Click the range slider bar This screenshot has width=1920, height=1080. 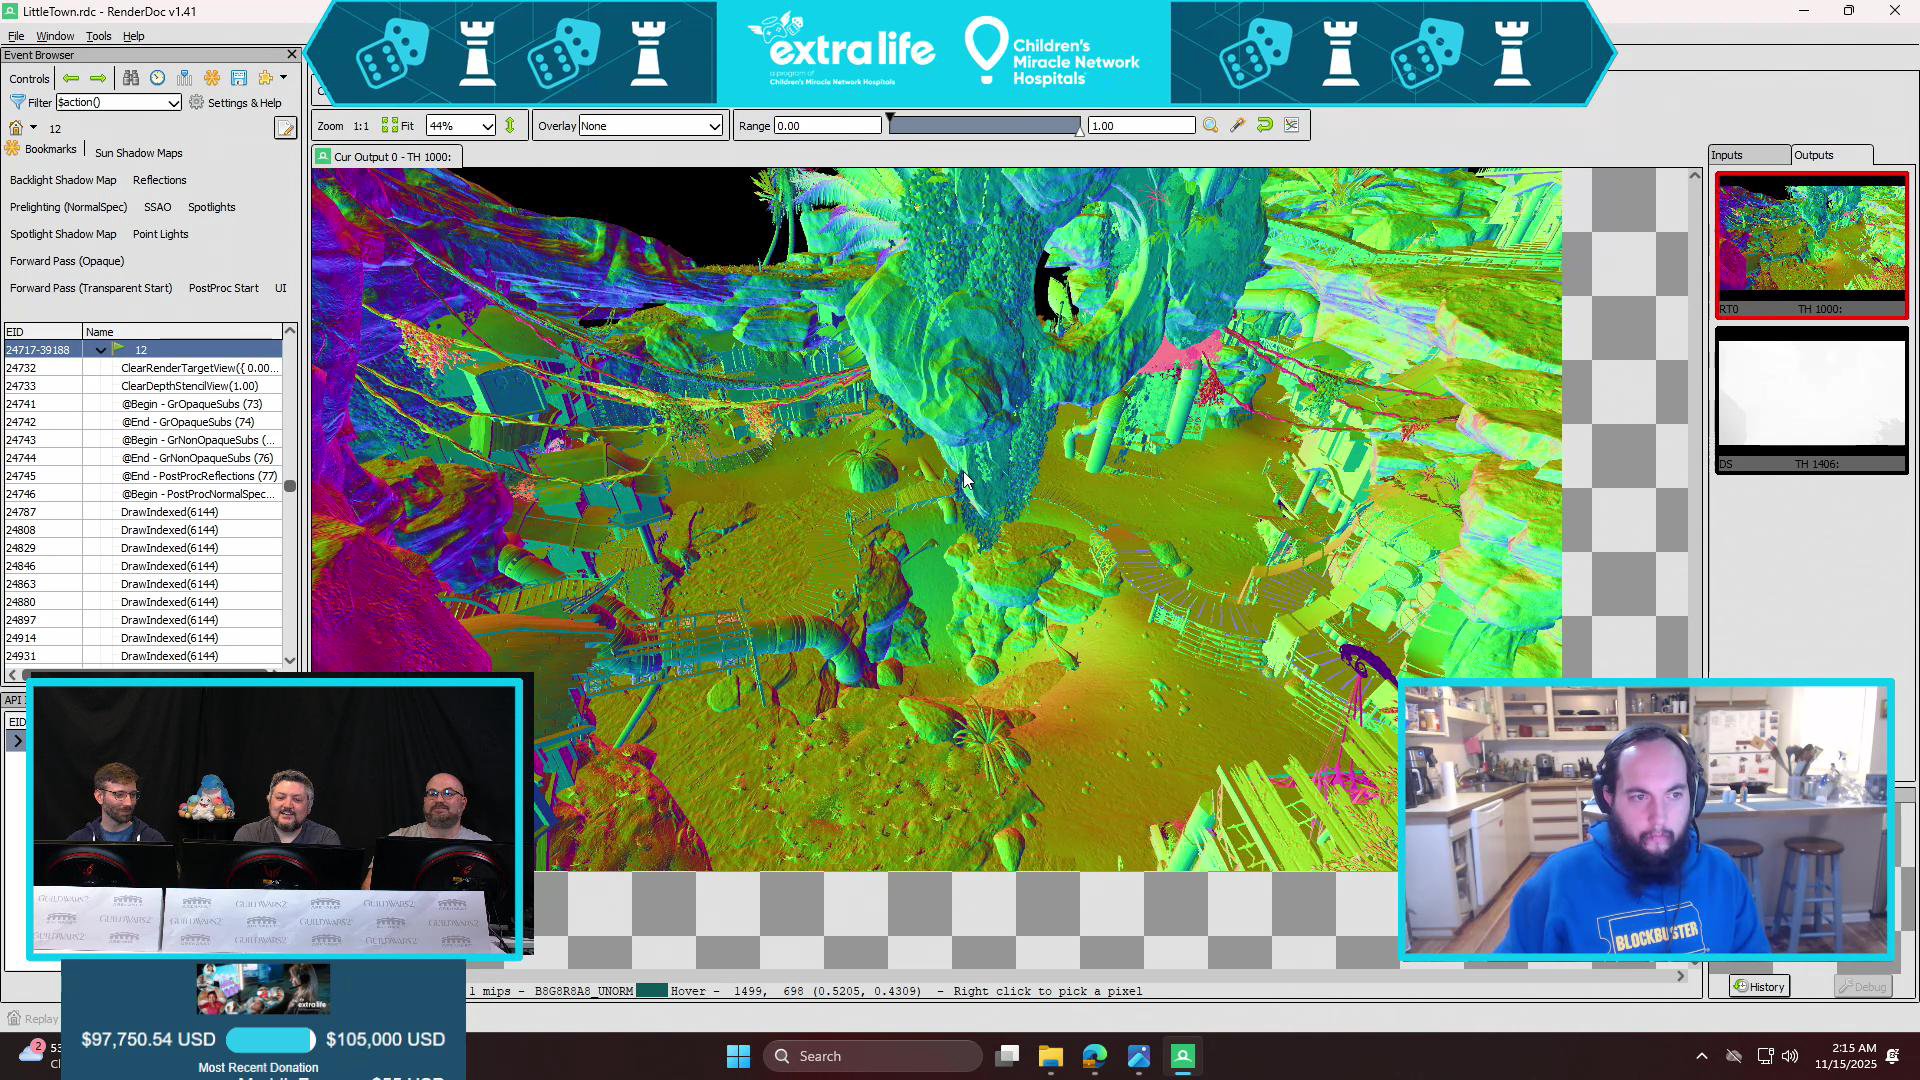point(984,126)
